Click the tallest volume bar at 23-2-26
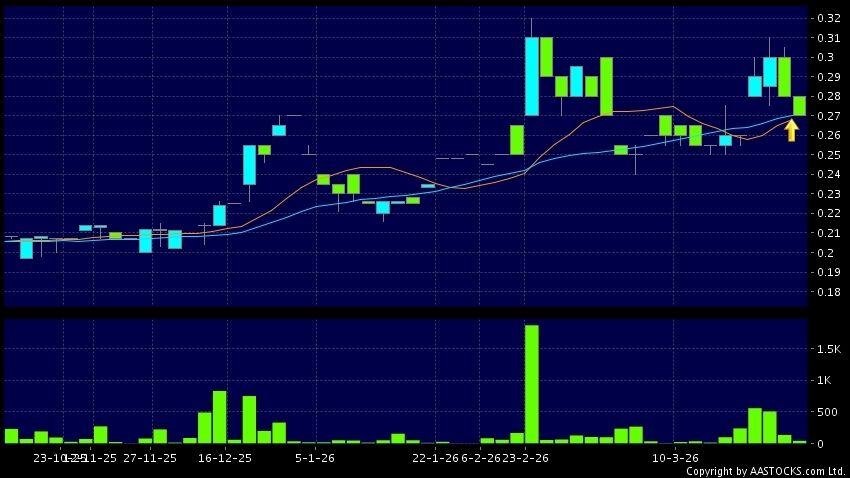 click(x=532, y=384)
